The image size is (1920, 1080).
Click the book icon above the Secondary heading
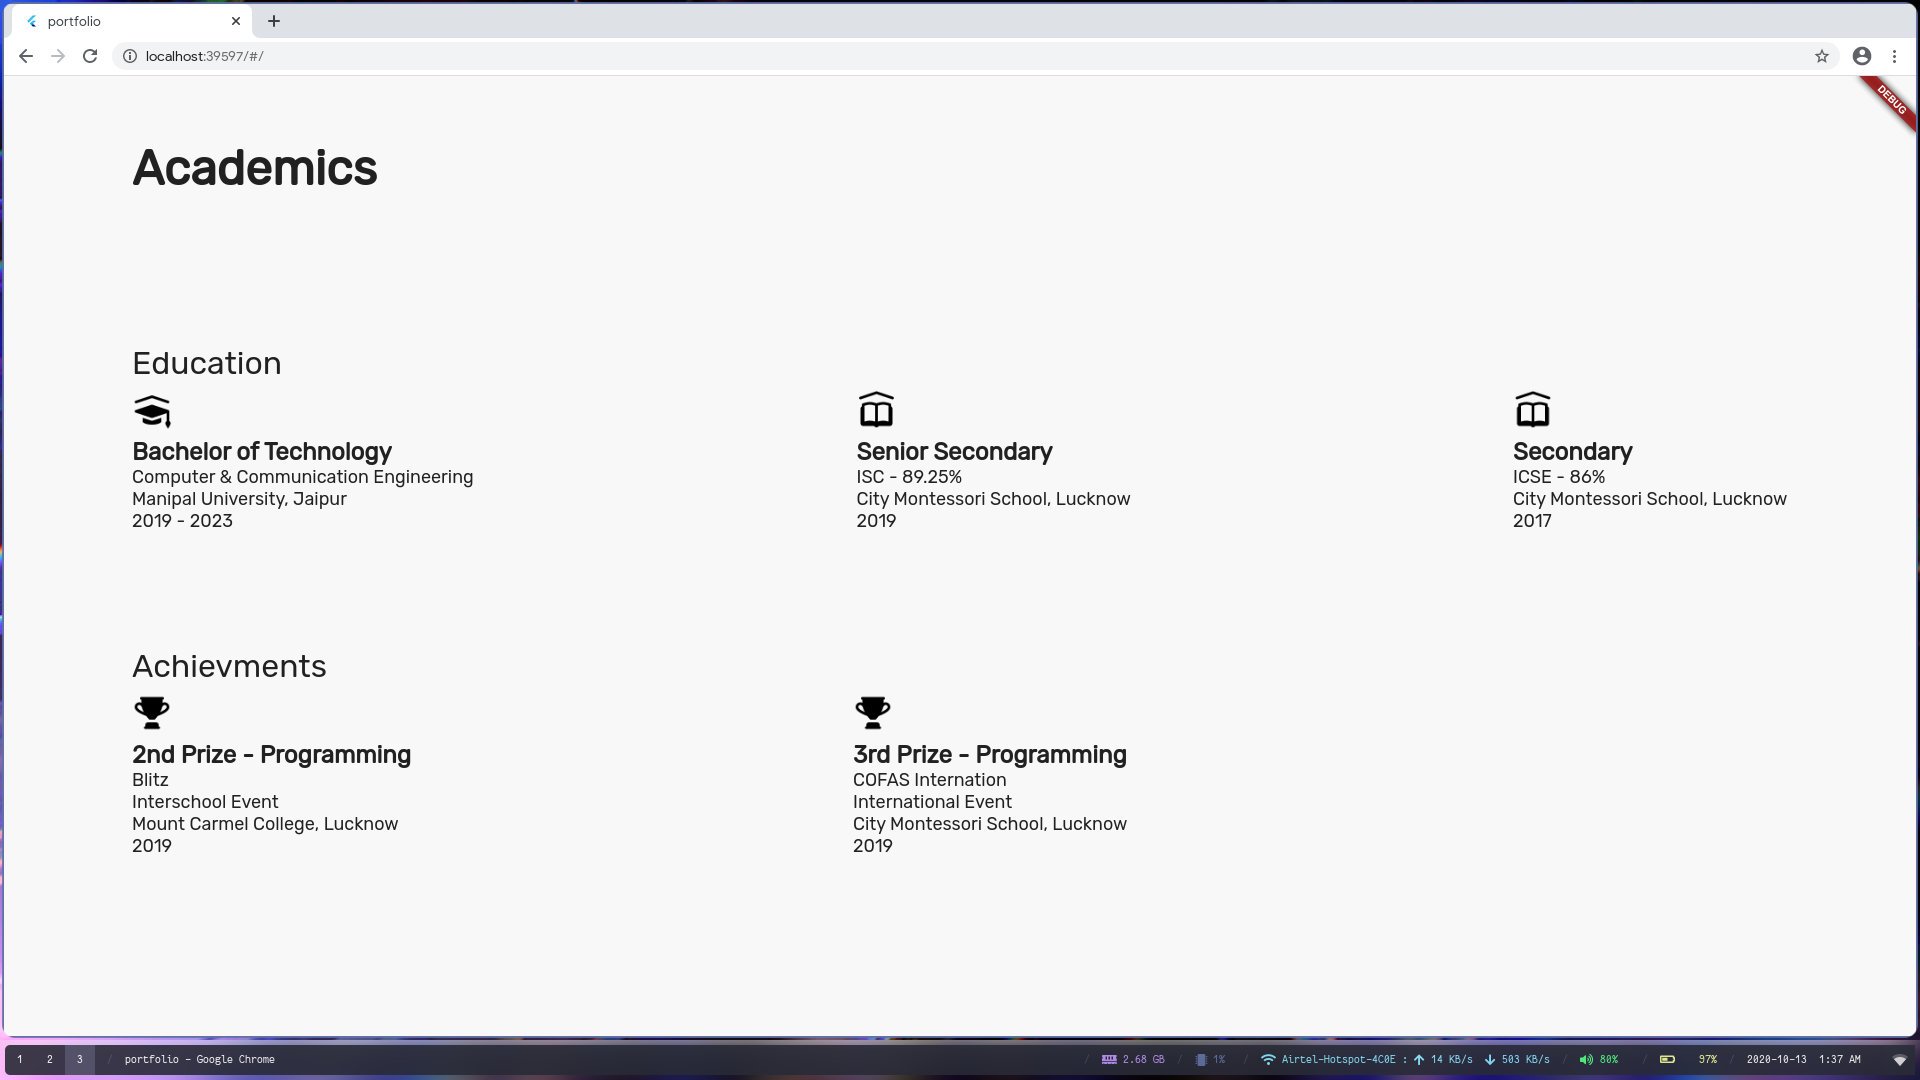click(x=1532, y=410)
